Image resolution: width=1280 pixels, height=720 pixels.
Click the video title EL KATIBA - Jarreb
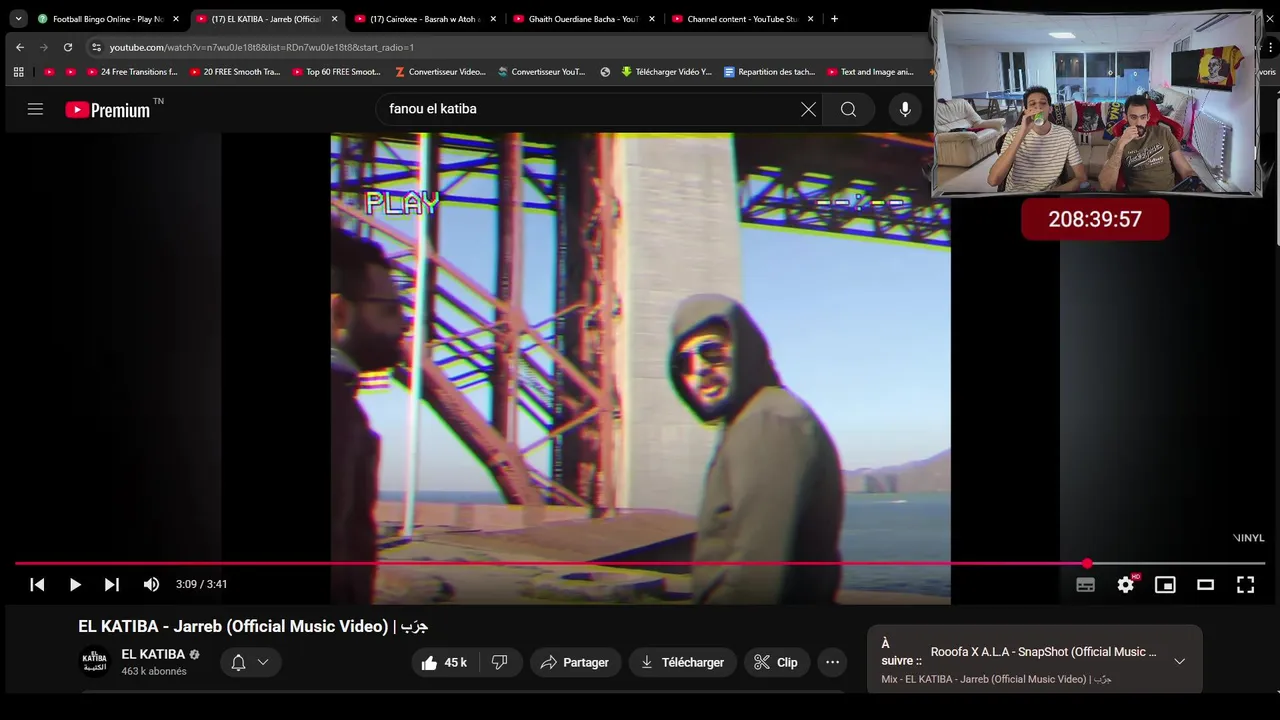click(253, 626)
